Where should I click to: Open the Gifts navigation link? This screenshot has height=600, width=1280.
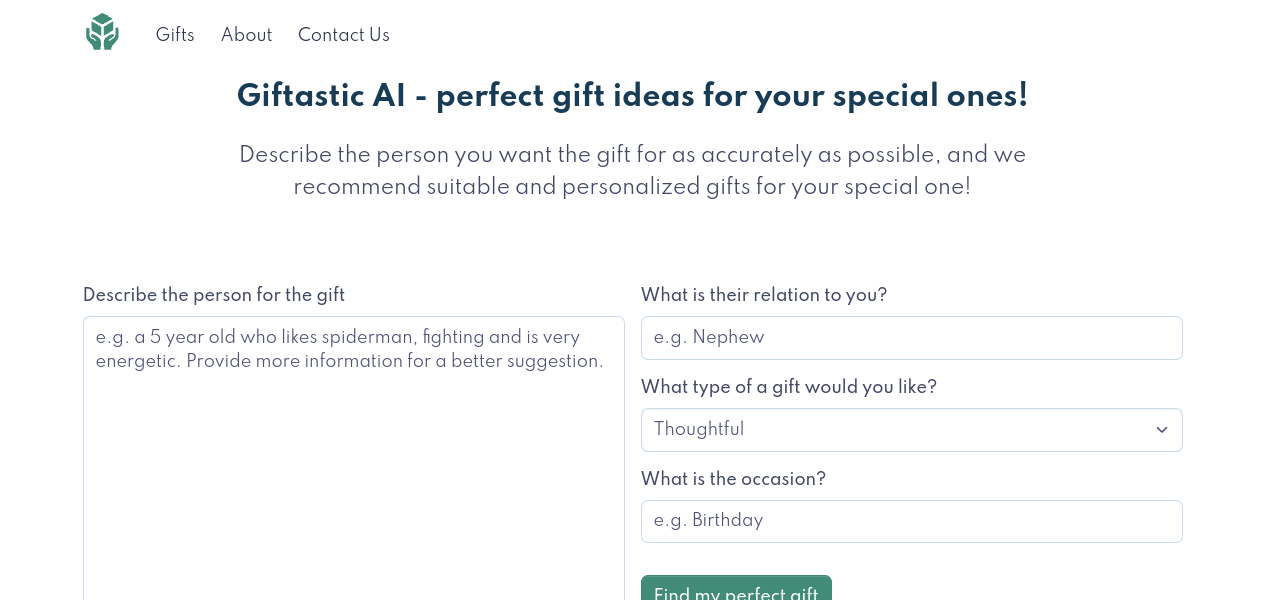(175, 35)
